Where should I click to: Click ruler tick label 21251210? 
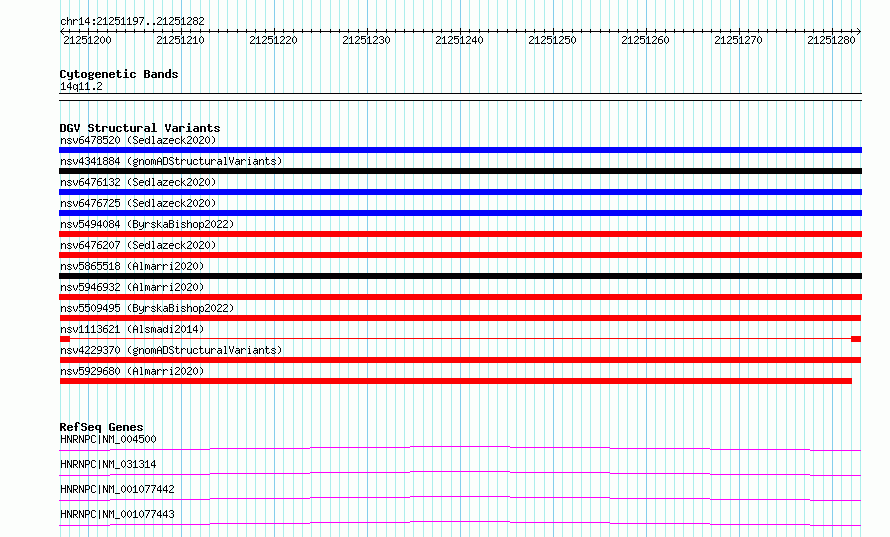pyautogui.click(x=180, y=40)
